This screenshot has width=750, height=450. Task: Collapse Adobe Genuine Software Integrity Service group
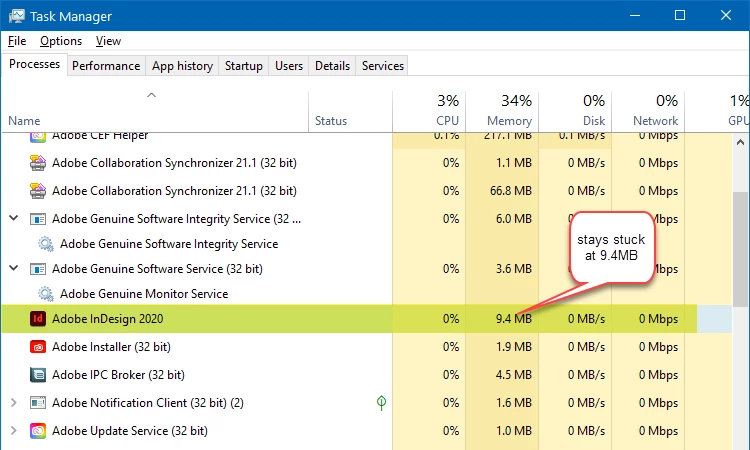(14, 218)
